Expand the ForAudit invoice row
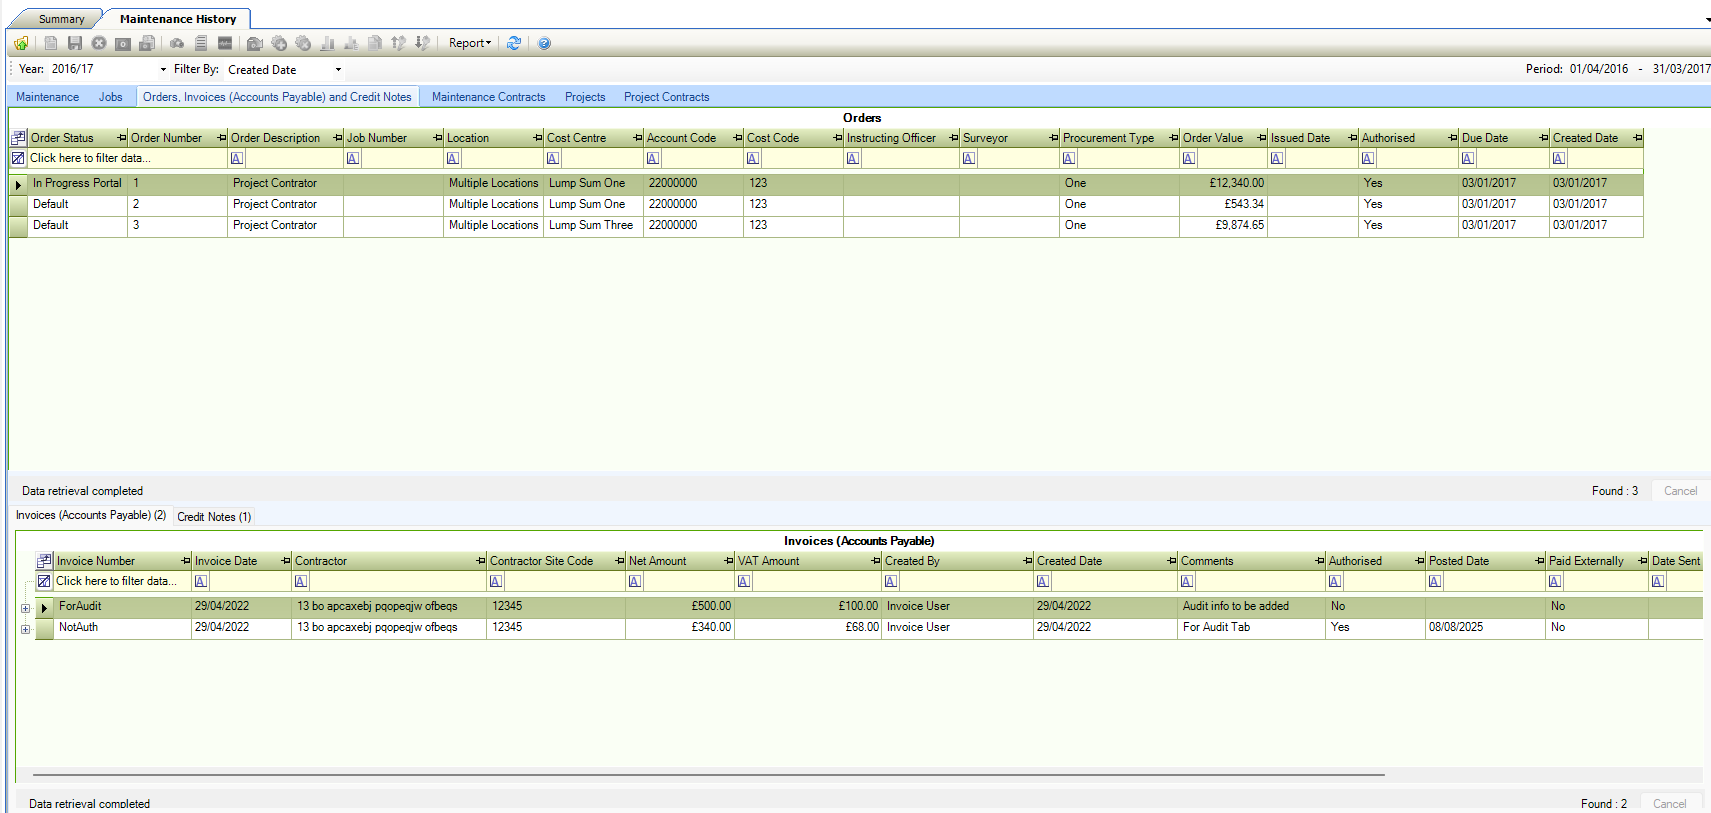 point(25,608)
